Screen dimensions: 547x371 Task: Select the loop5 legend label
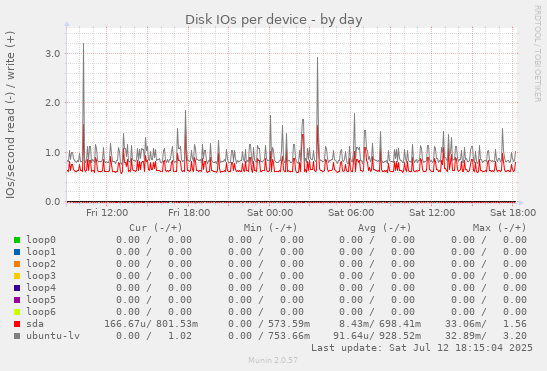[41, 300]
